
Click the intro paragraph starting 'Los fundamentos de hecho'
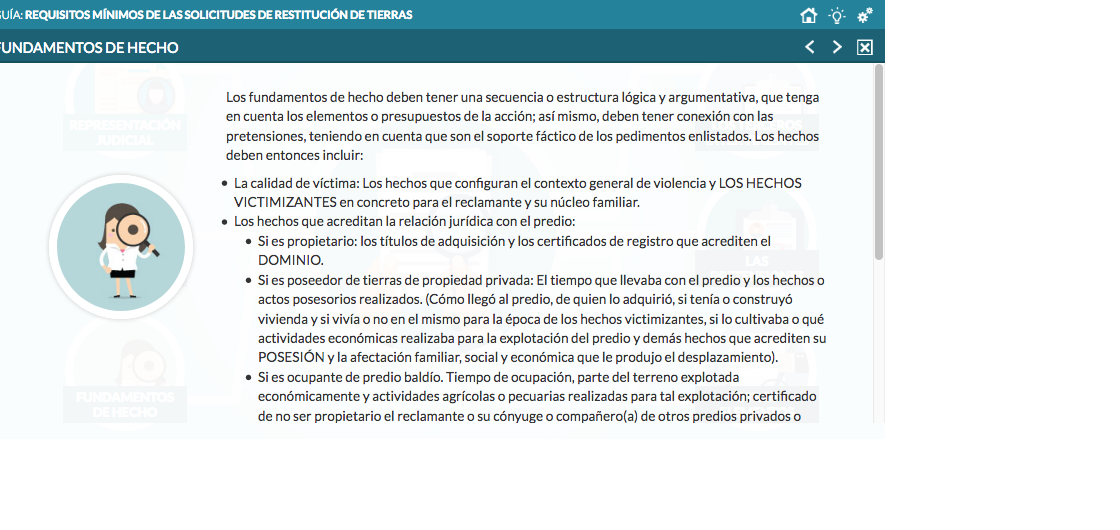[522, 126]
